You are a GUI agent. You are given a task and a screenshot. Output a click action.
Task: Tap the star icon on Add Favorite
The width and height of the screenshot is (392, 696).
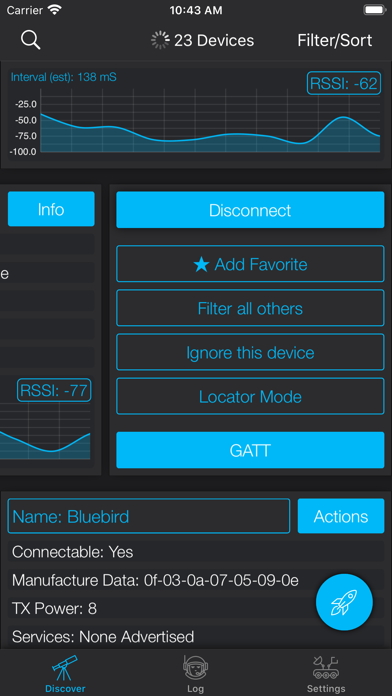tap(201, 265)
